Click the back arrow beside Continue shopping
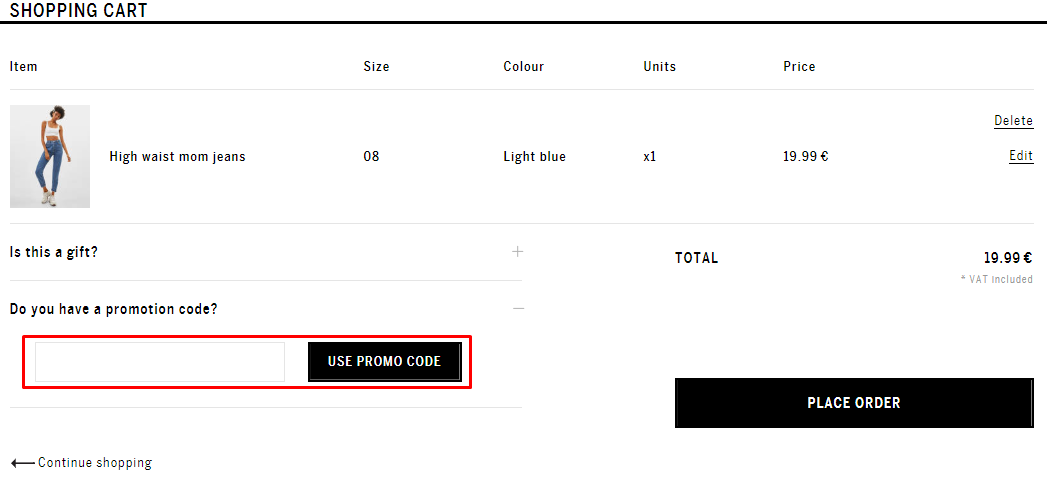The height and width of the screenshot is (480, 1047). pyautogui.click(x=23, y=463)
